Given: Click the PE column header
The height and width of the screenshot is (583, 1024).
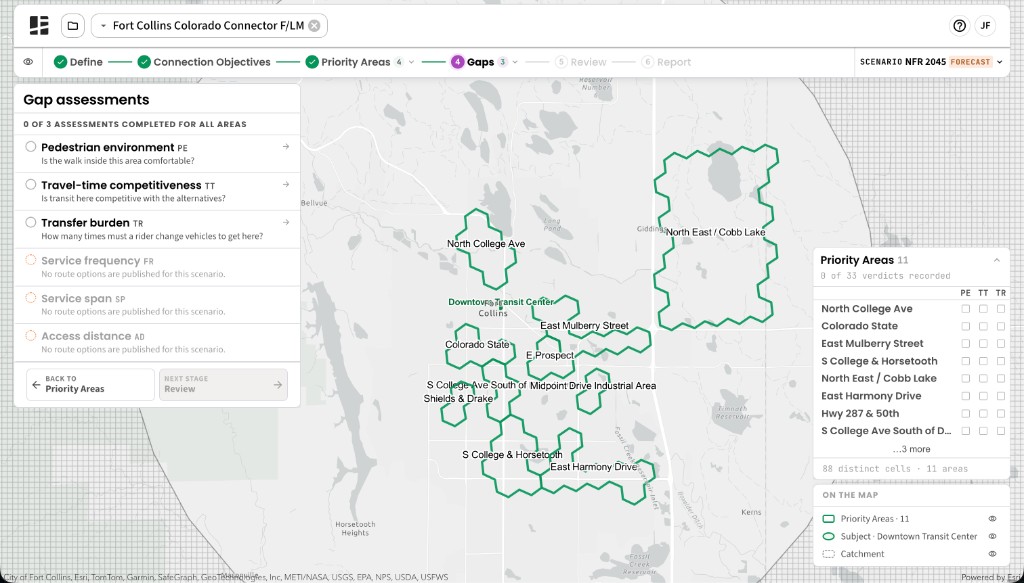Looking at the screenshot, I should 966,293.
